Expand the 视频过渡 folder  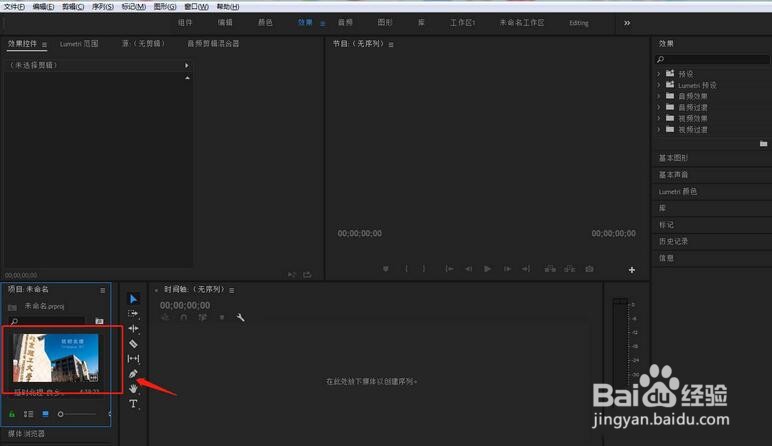[x=659, y=129]
